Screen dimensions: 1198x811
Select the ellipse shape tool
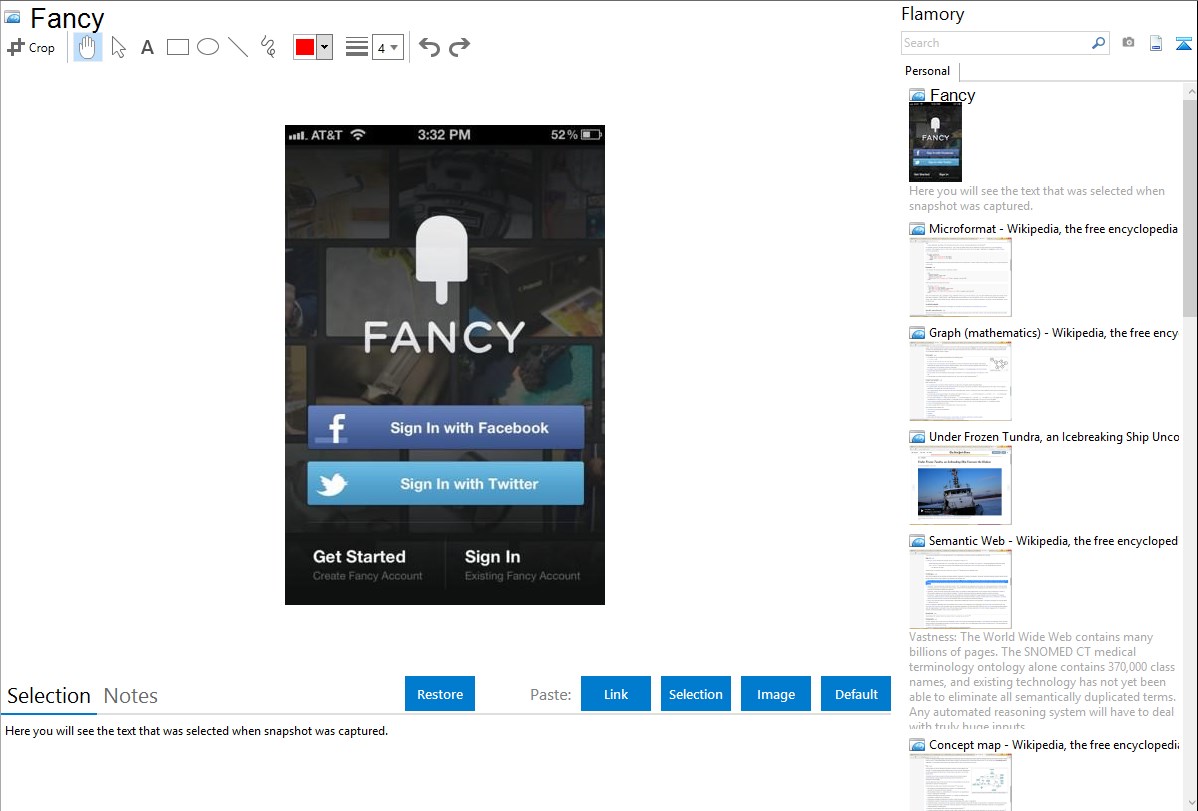point(208,47)
